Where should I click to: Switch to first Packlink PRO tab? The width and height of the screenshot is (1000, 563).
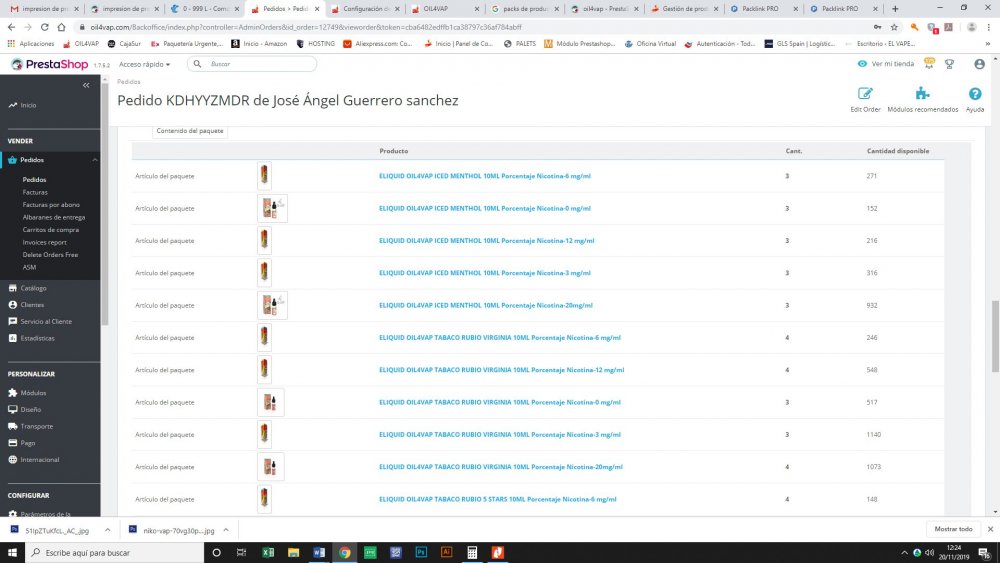coord(763,9)
